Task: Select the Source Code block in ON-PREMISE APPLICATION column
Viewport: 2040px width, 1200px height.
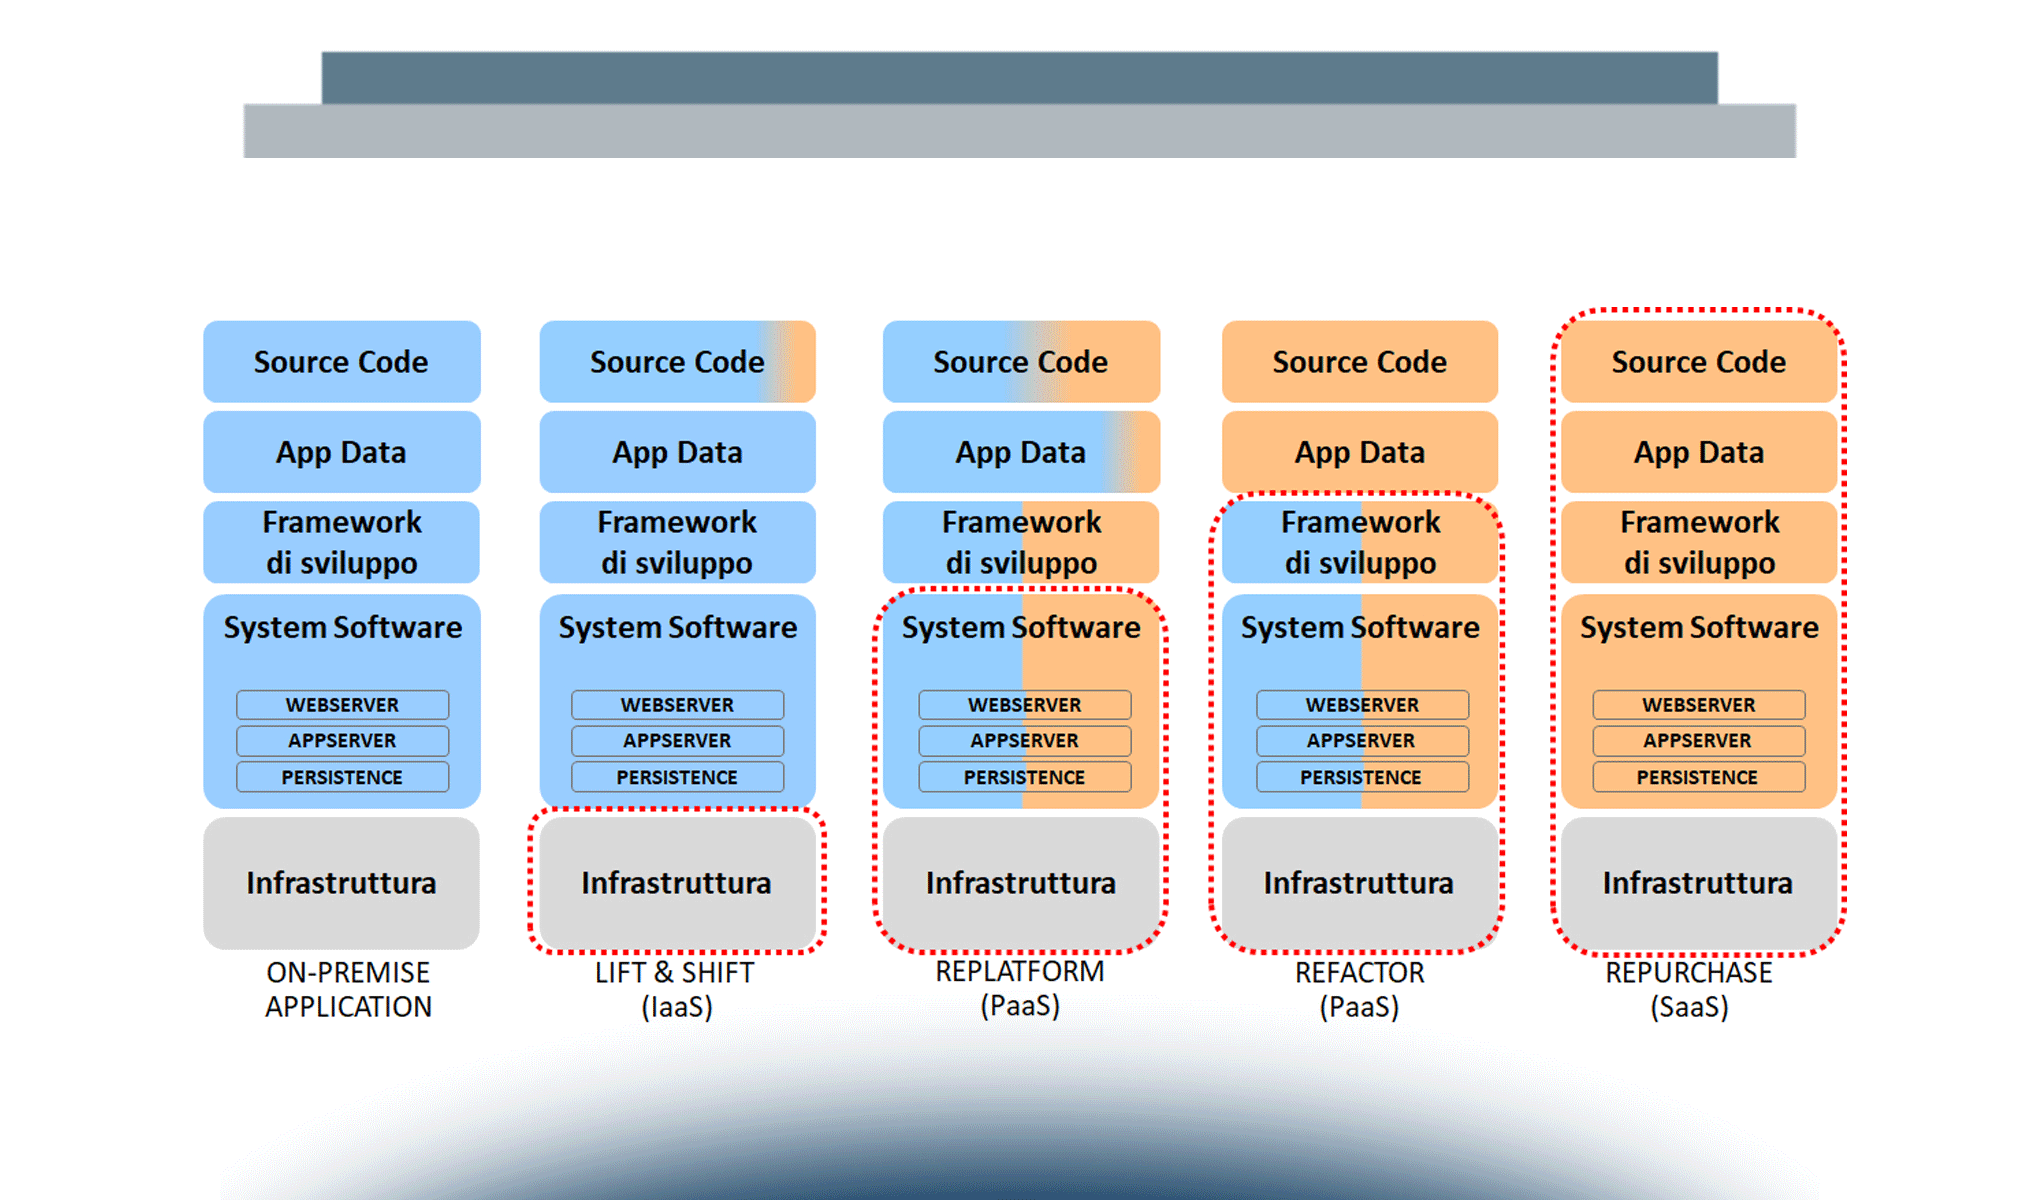Action: [x=341, y=362]
